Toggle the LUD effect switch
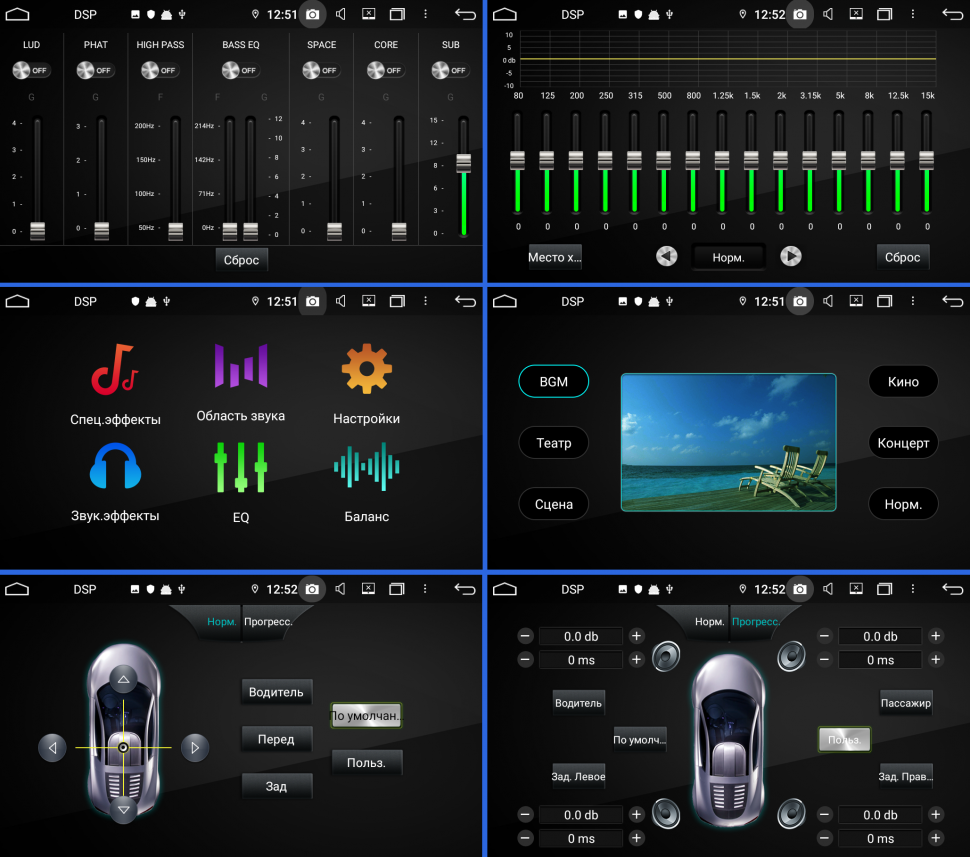Image resolution: width=970 pixels, height=857 pixels. [31, 70]
